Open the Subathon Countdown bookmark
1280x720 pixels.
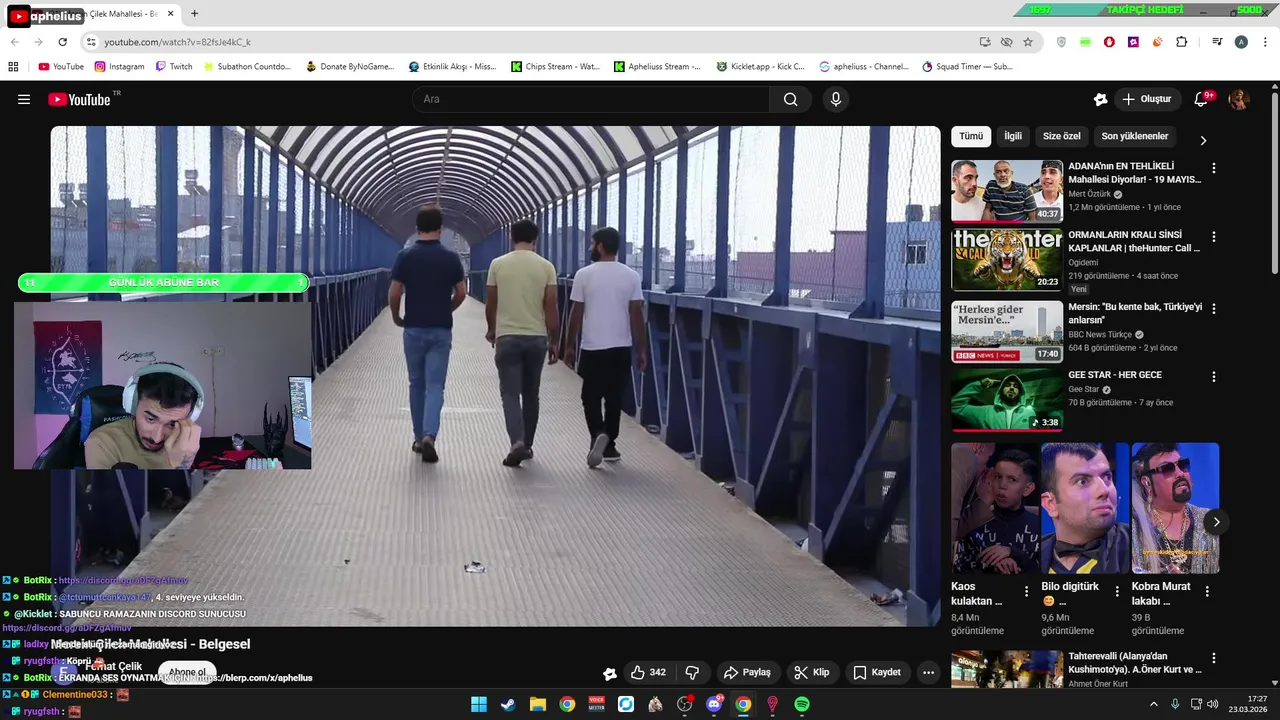(247, 67)
